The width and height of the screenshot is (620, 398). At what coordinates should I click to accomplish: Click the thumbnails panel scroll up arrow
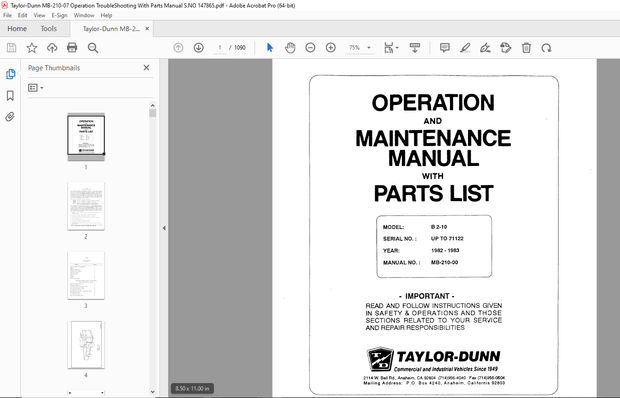point(153,106)
